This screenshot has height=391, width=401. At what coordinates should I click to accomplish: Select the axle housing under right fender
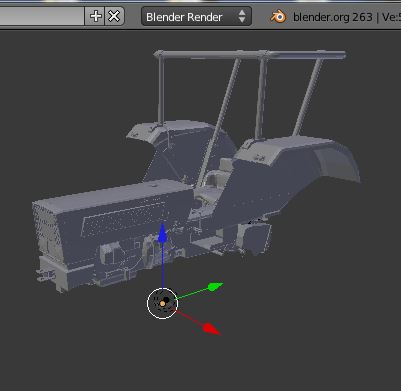[x=255, y=237]
